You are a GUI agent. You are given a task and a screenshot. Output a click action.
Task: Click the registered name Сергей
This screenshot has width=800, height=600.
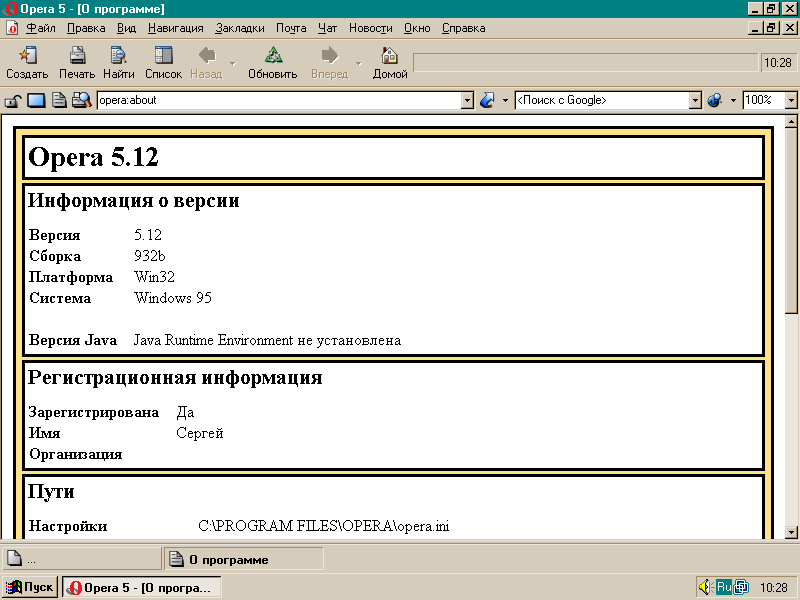[200, 433]
